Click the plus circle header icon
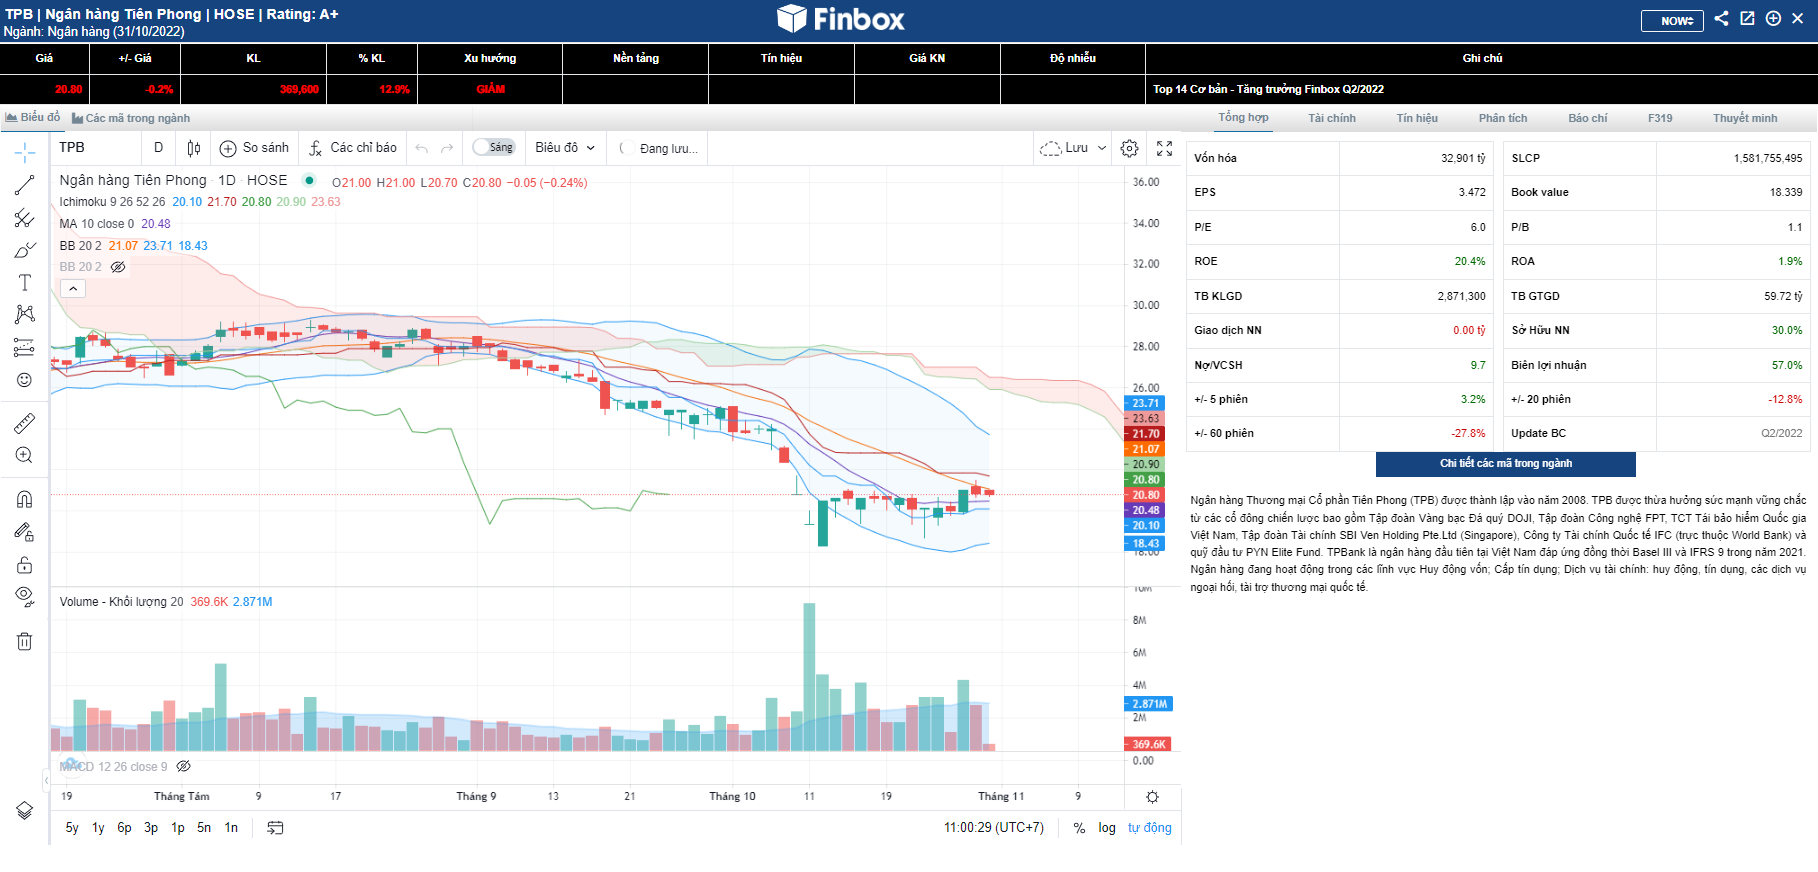The image size is (1818, 872). click(1773, 18)
